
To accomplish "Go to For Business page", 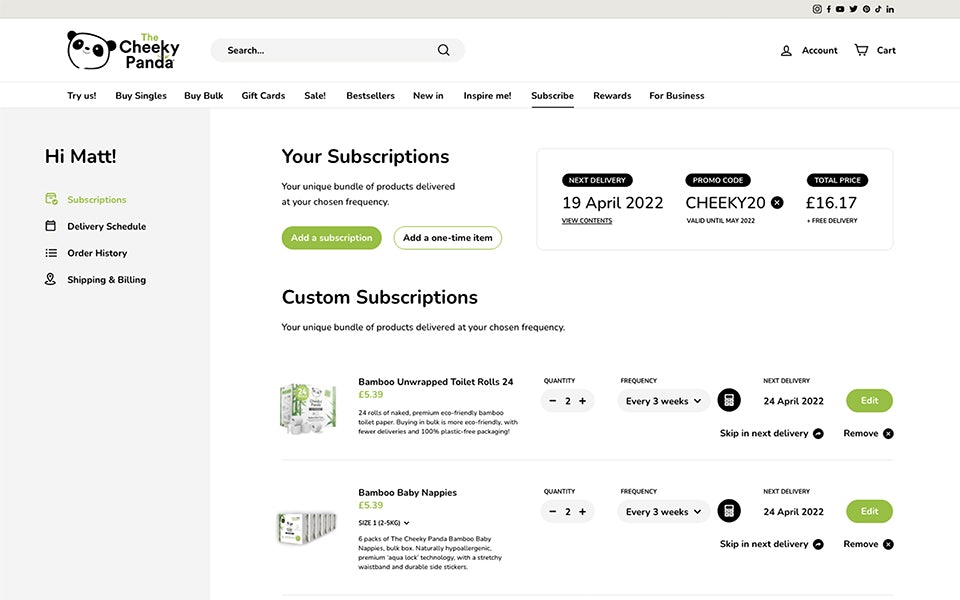I will pos(677,96).
